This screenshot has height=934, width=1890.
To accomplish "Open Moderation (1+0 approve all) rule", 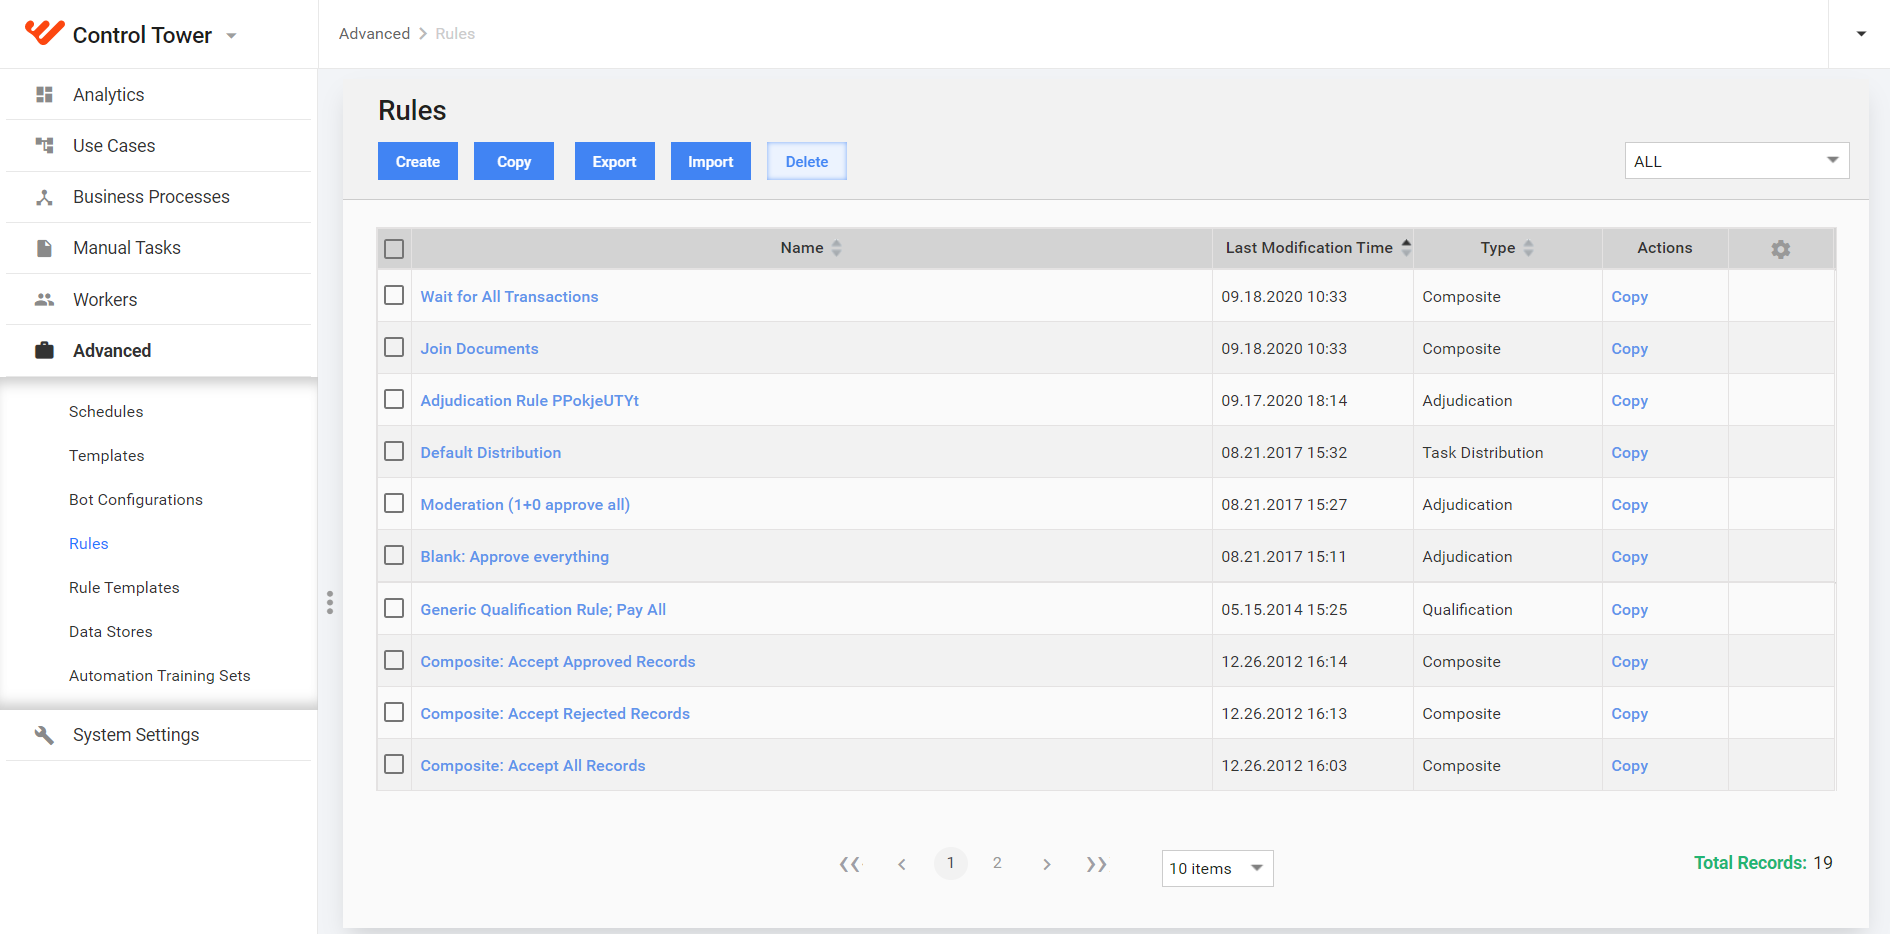I will click(x=525, y=505).
